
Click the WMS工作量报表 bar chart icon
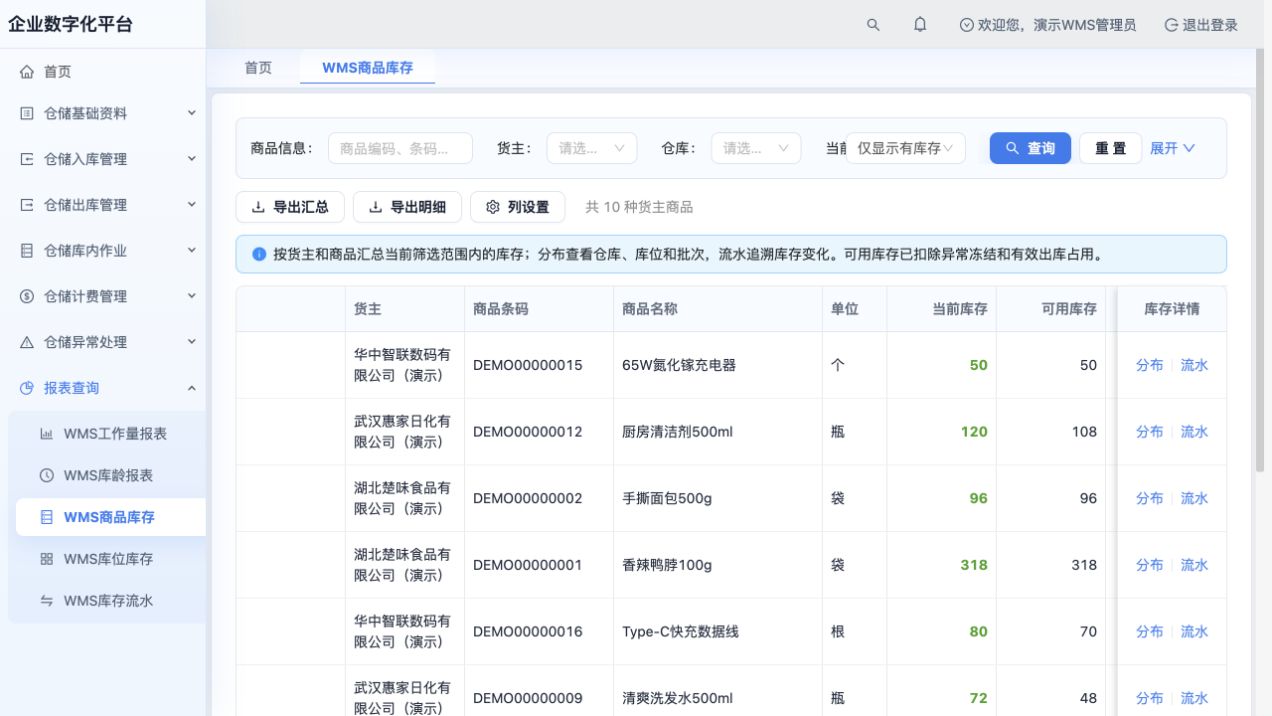coord(46,434)
